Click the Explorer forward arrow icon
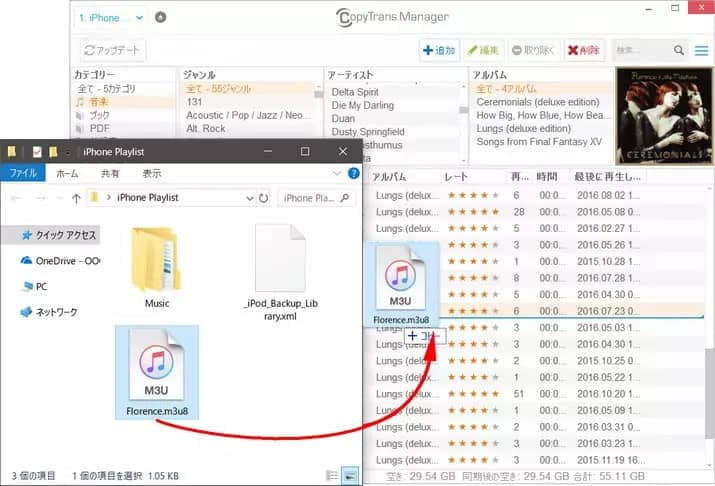Image resolution: width=715 pixels, height=486 pixels. click(x=41, y=198)
